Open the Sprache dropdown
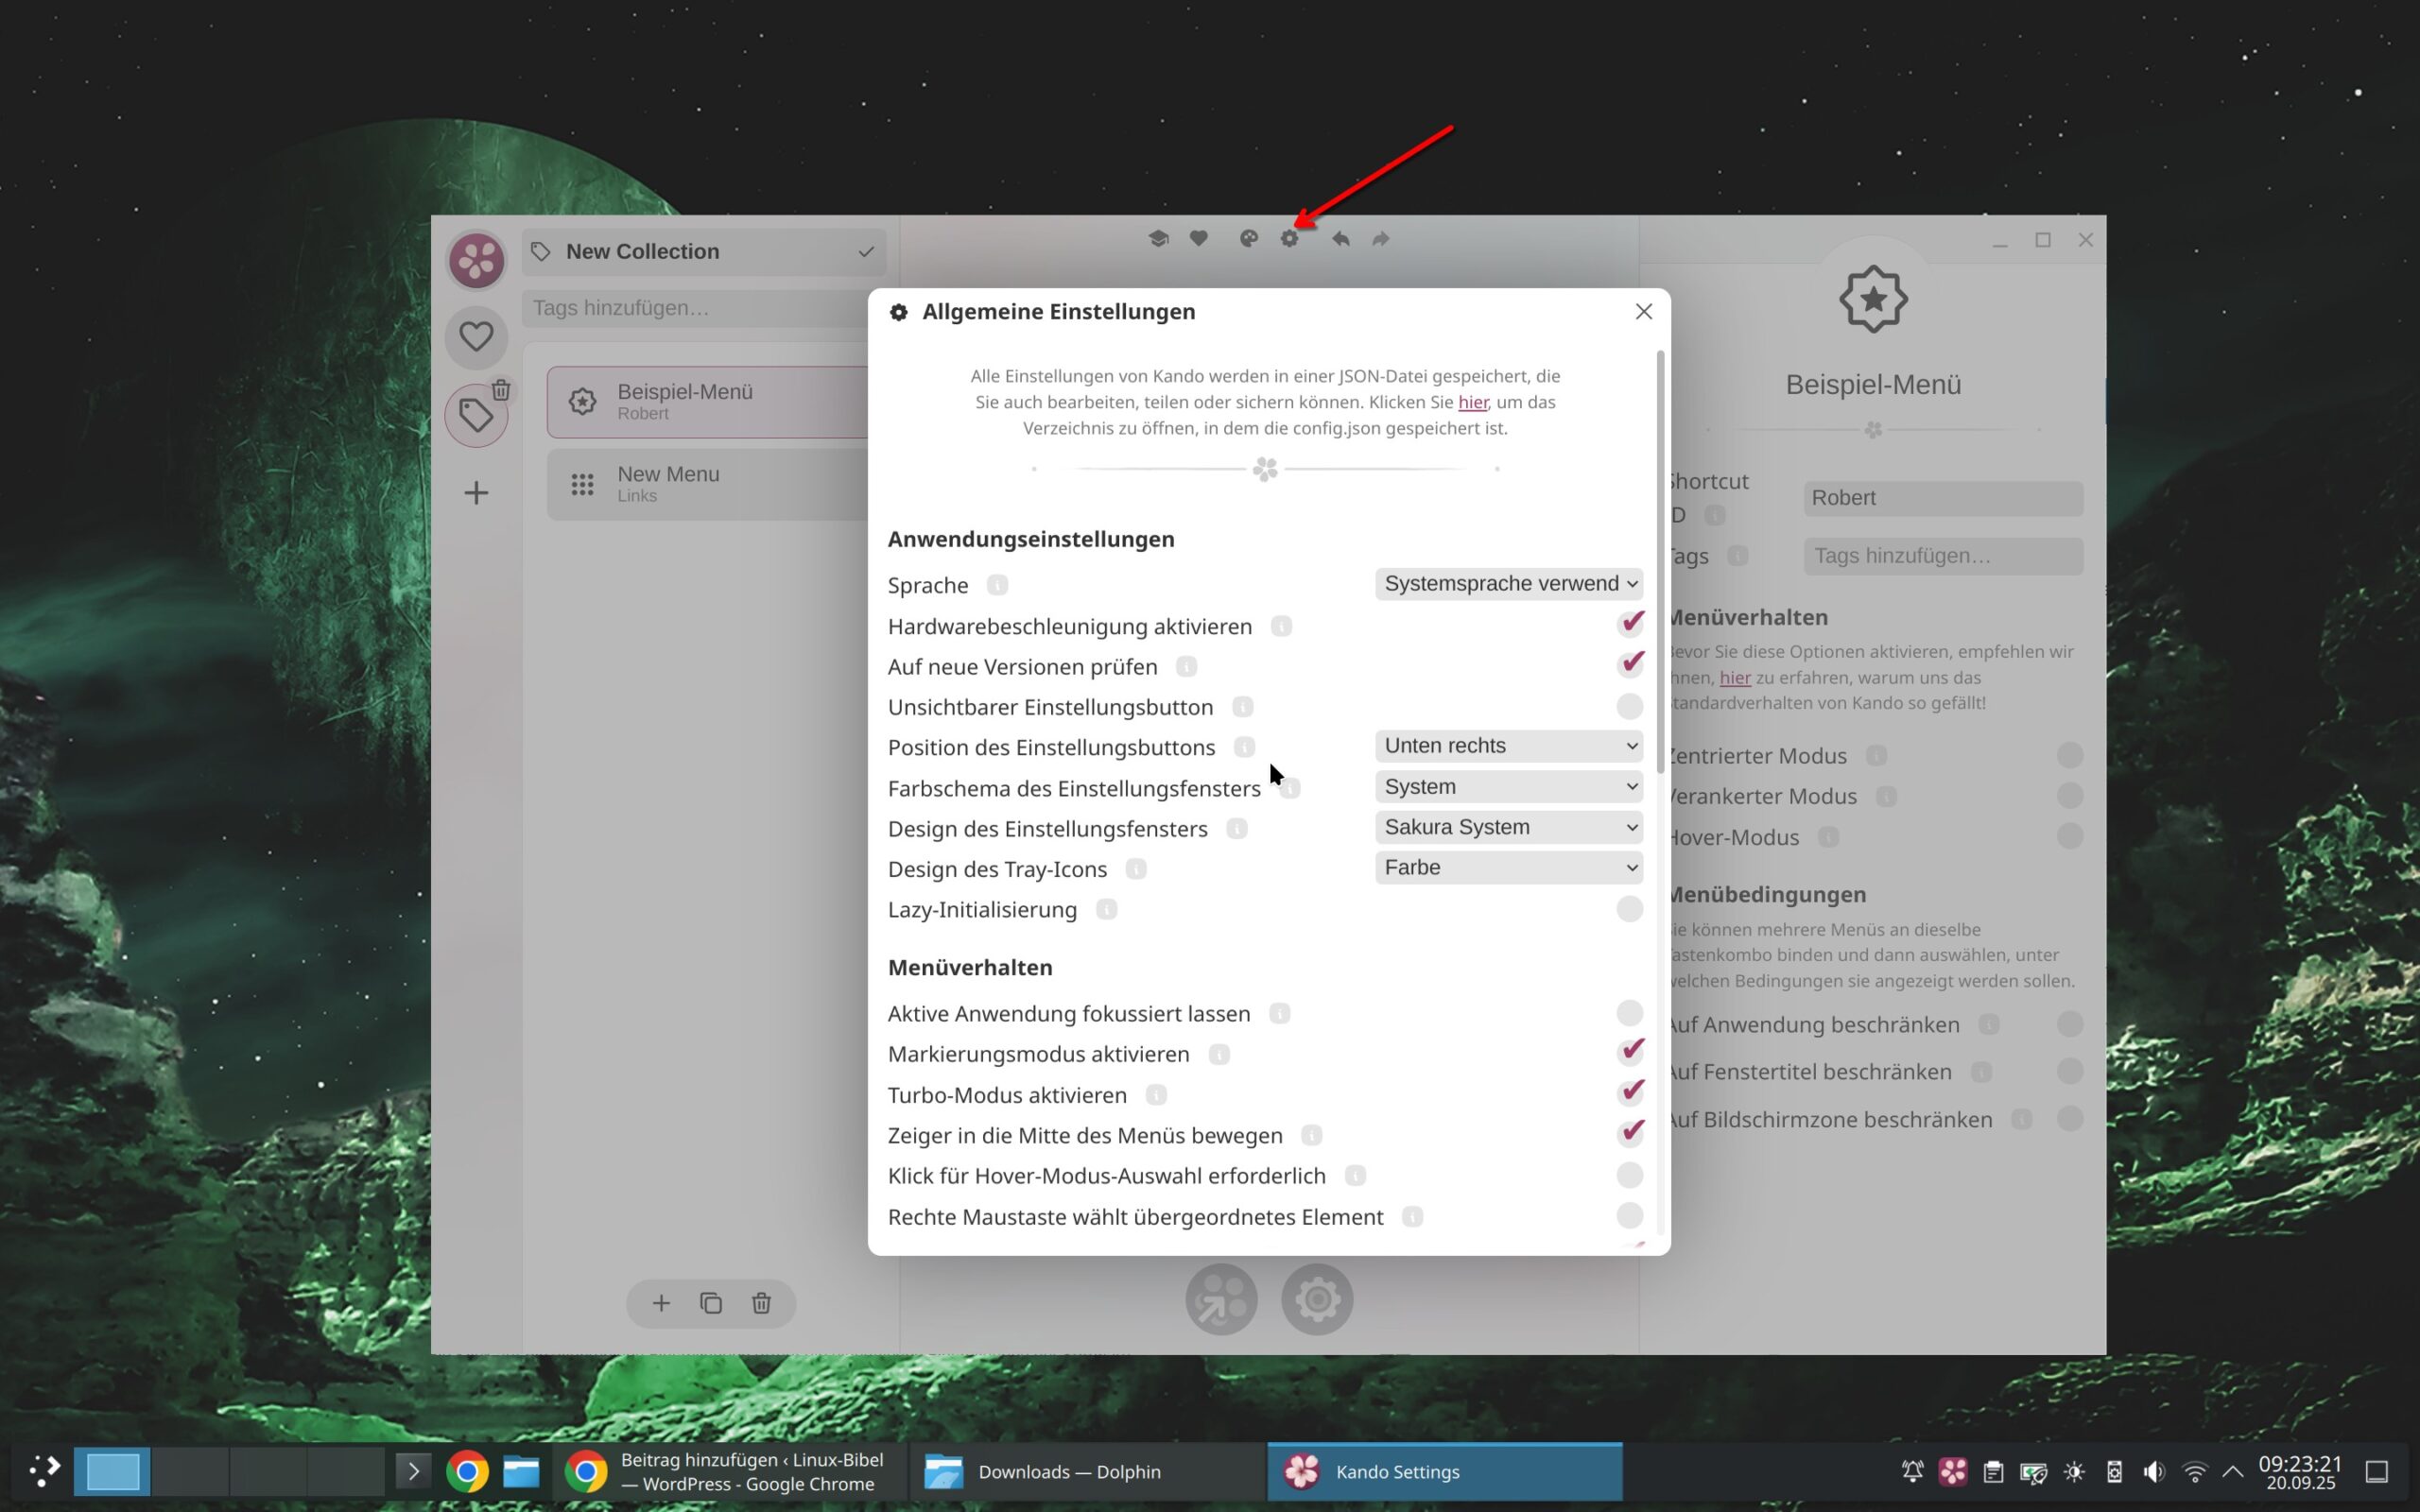 click(1509, 584)
